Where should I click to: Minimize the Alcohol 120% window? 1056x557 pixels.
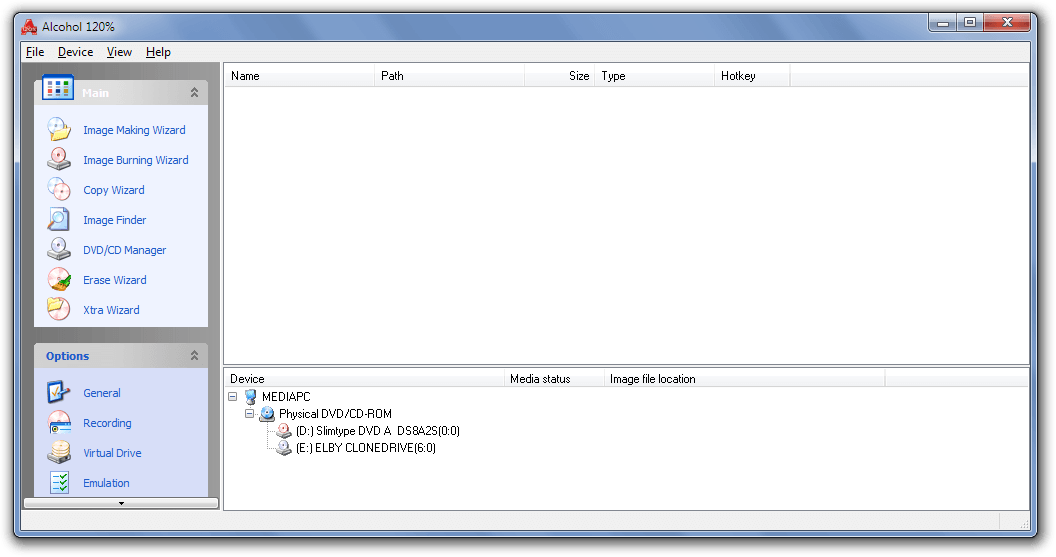coord(943,23)
